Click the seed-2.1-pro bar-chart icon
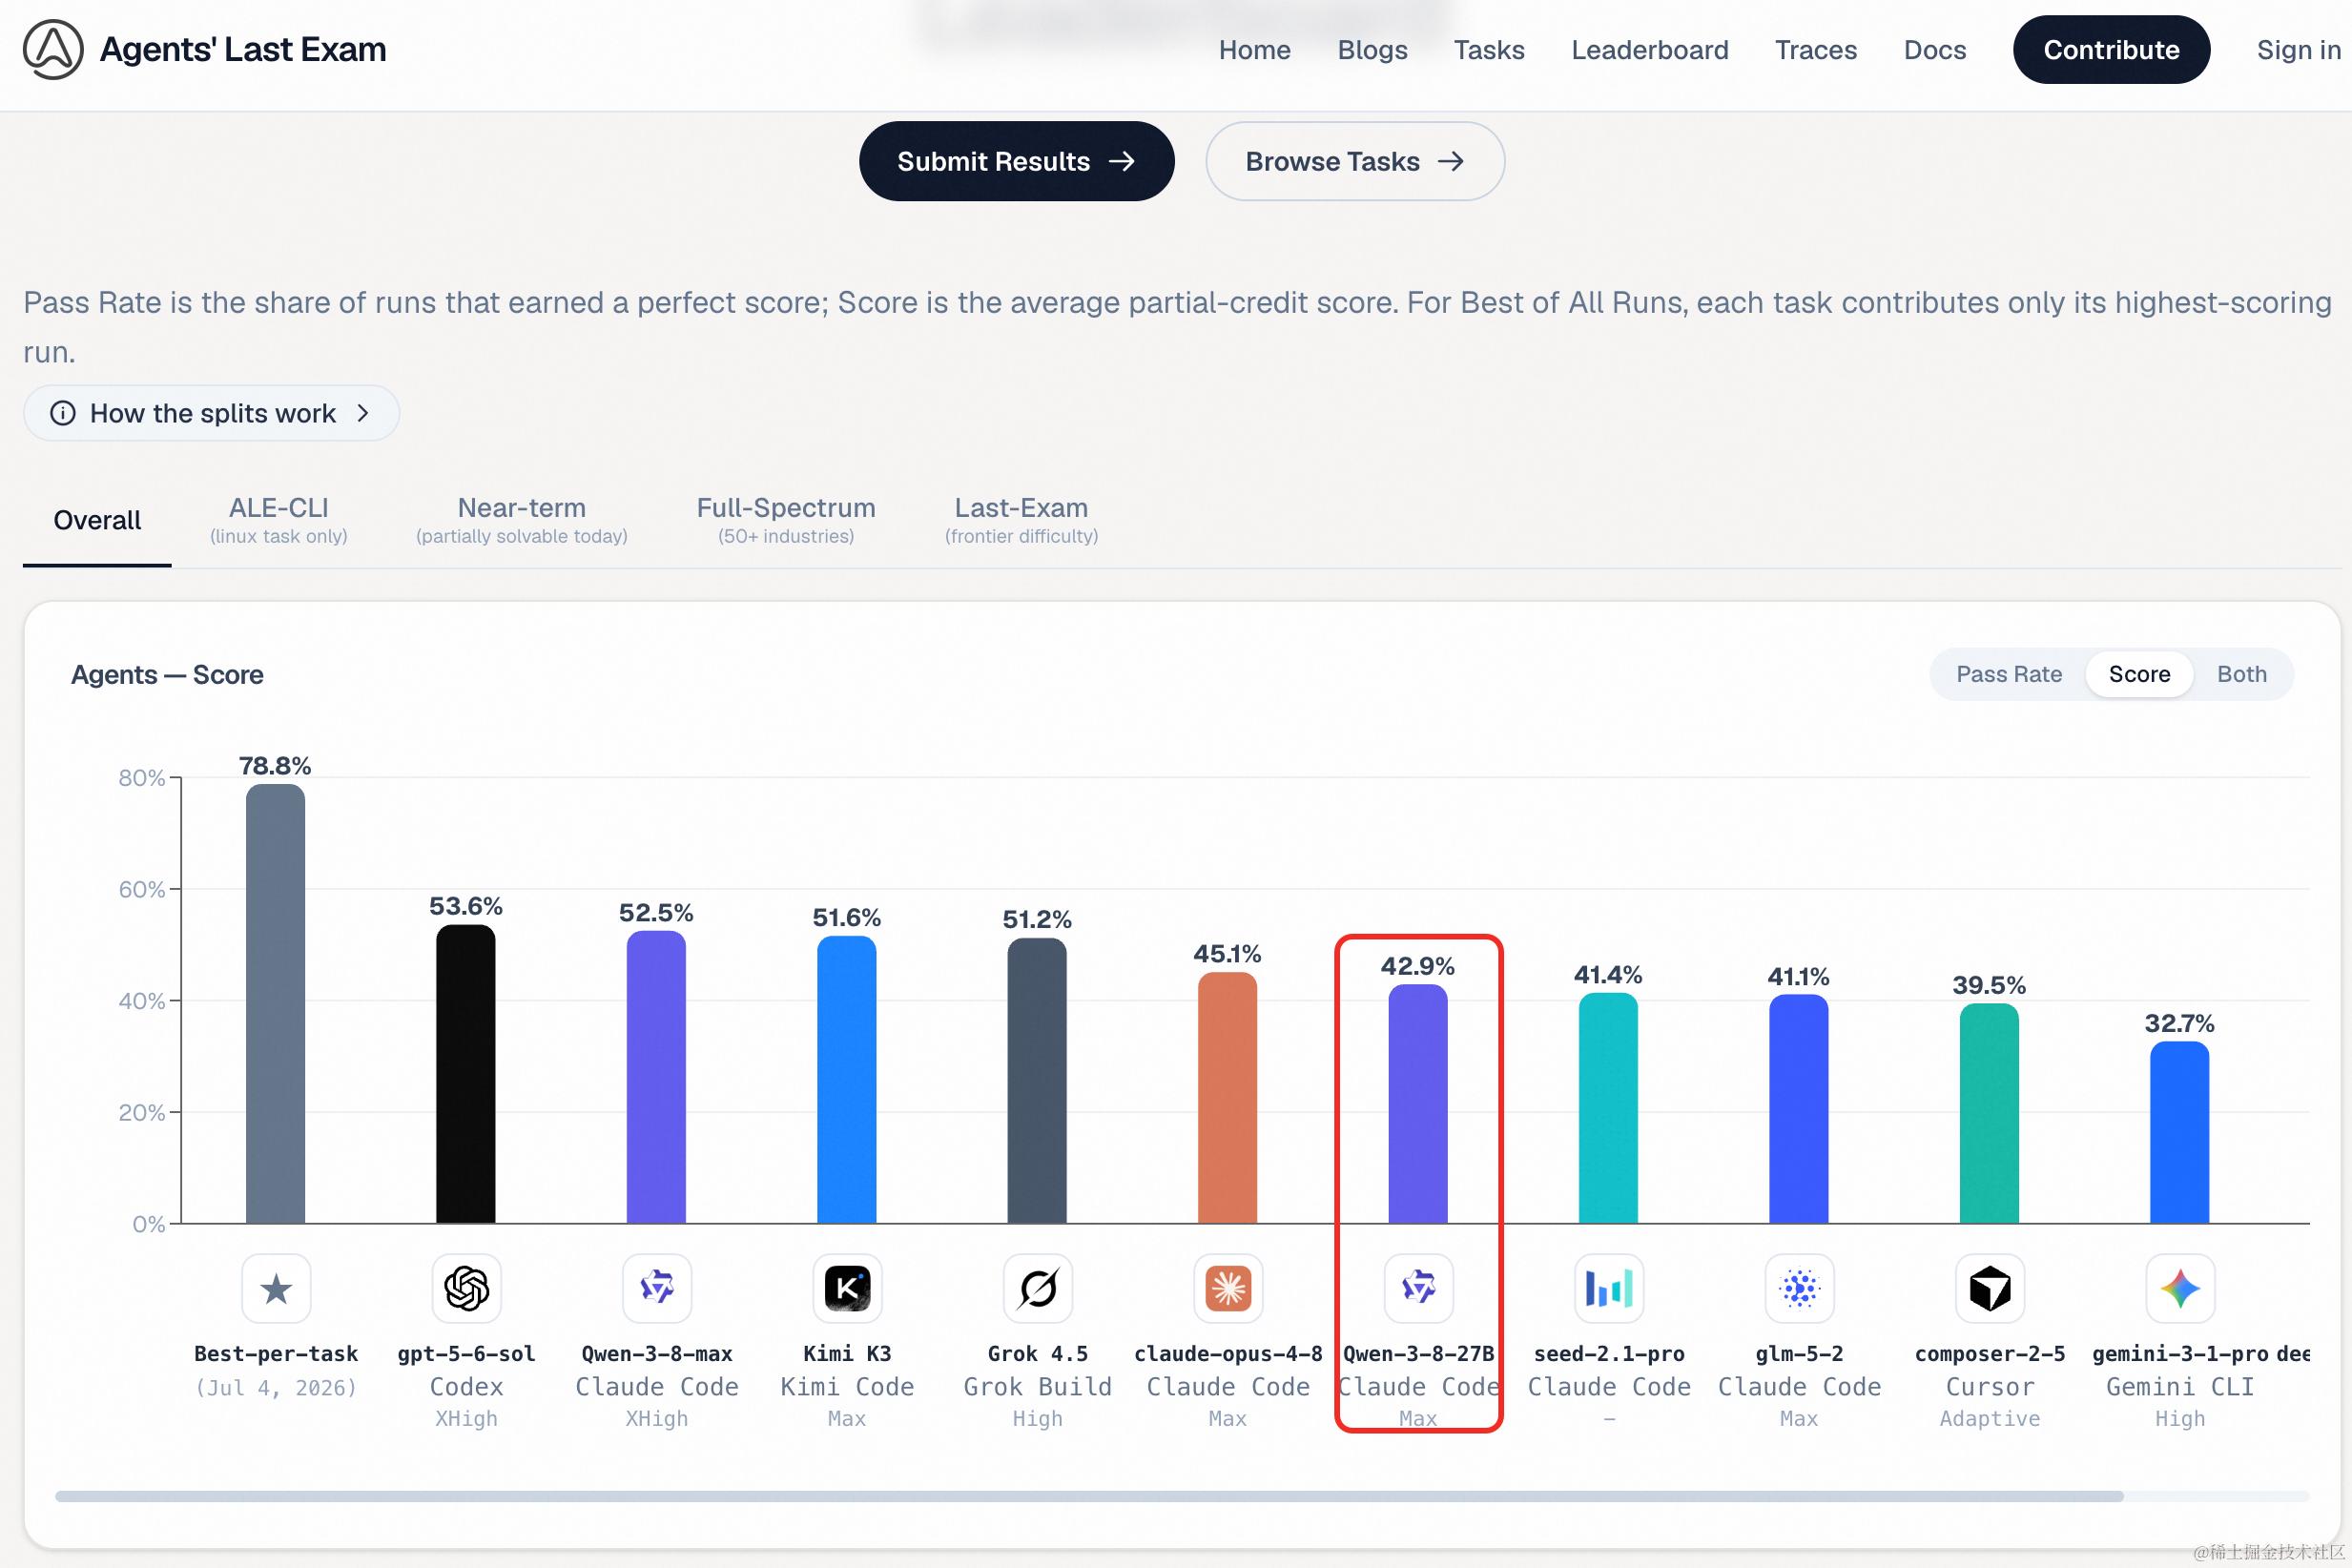Image resolution: width=2352 pixels, height=1568 pixels. coord(1609,1289)
